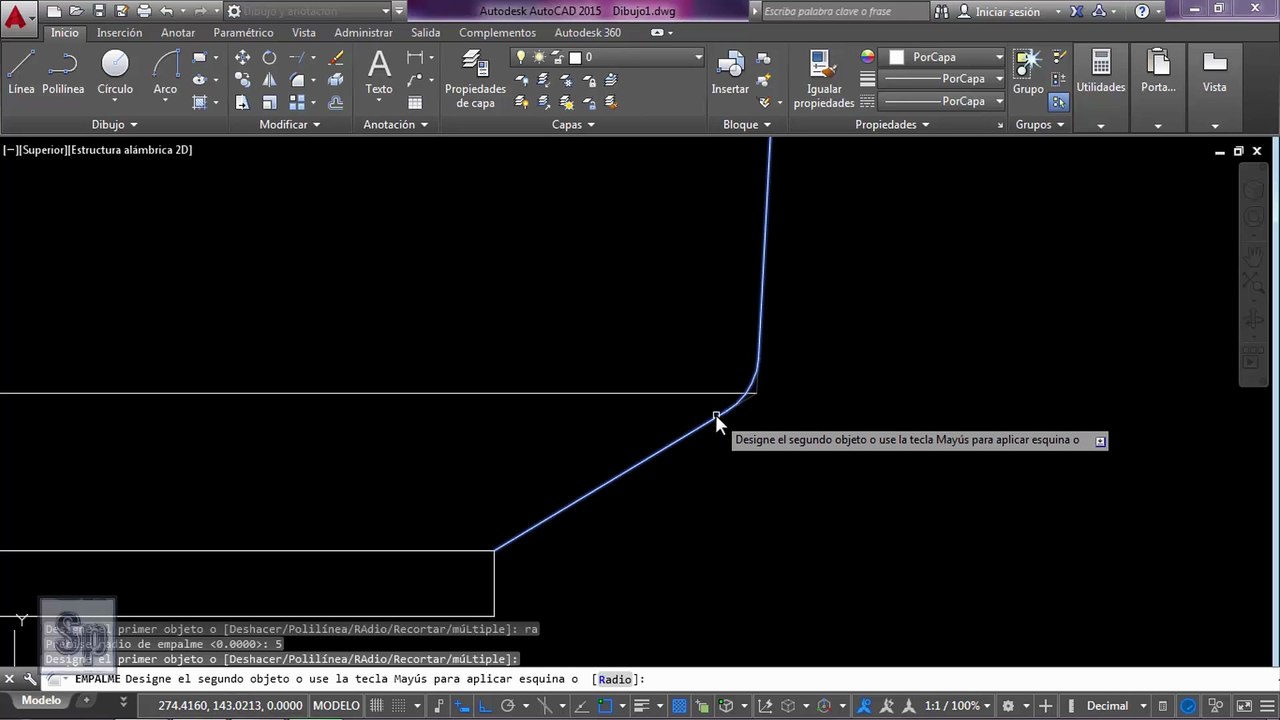This screenshot has width=1280, height=720.
Task: Click the Insertar block icon
Action: click(x=730, y=73)
